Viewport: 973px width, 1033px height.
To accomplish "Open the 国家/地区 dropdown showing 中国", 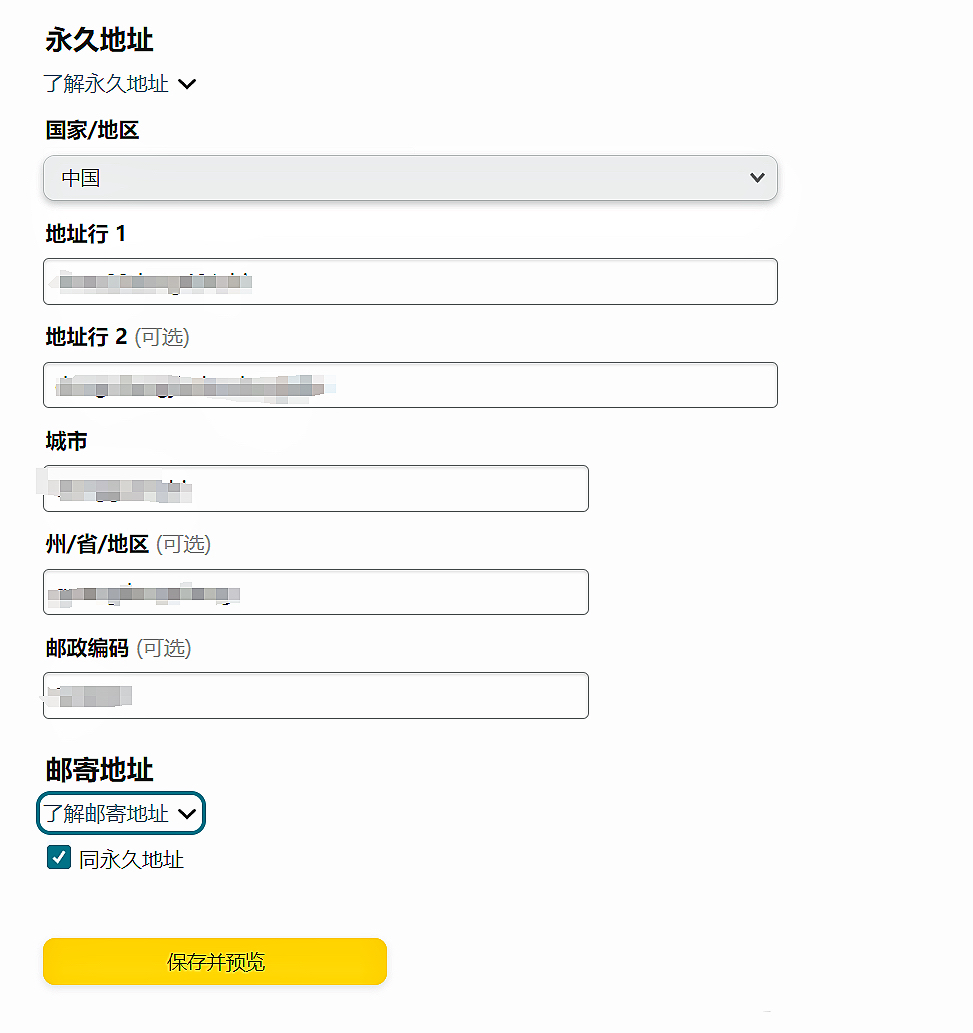I will (410, 178).
